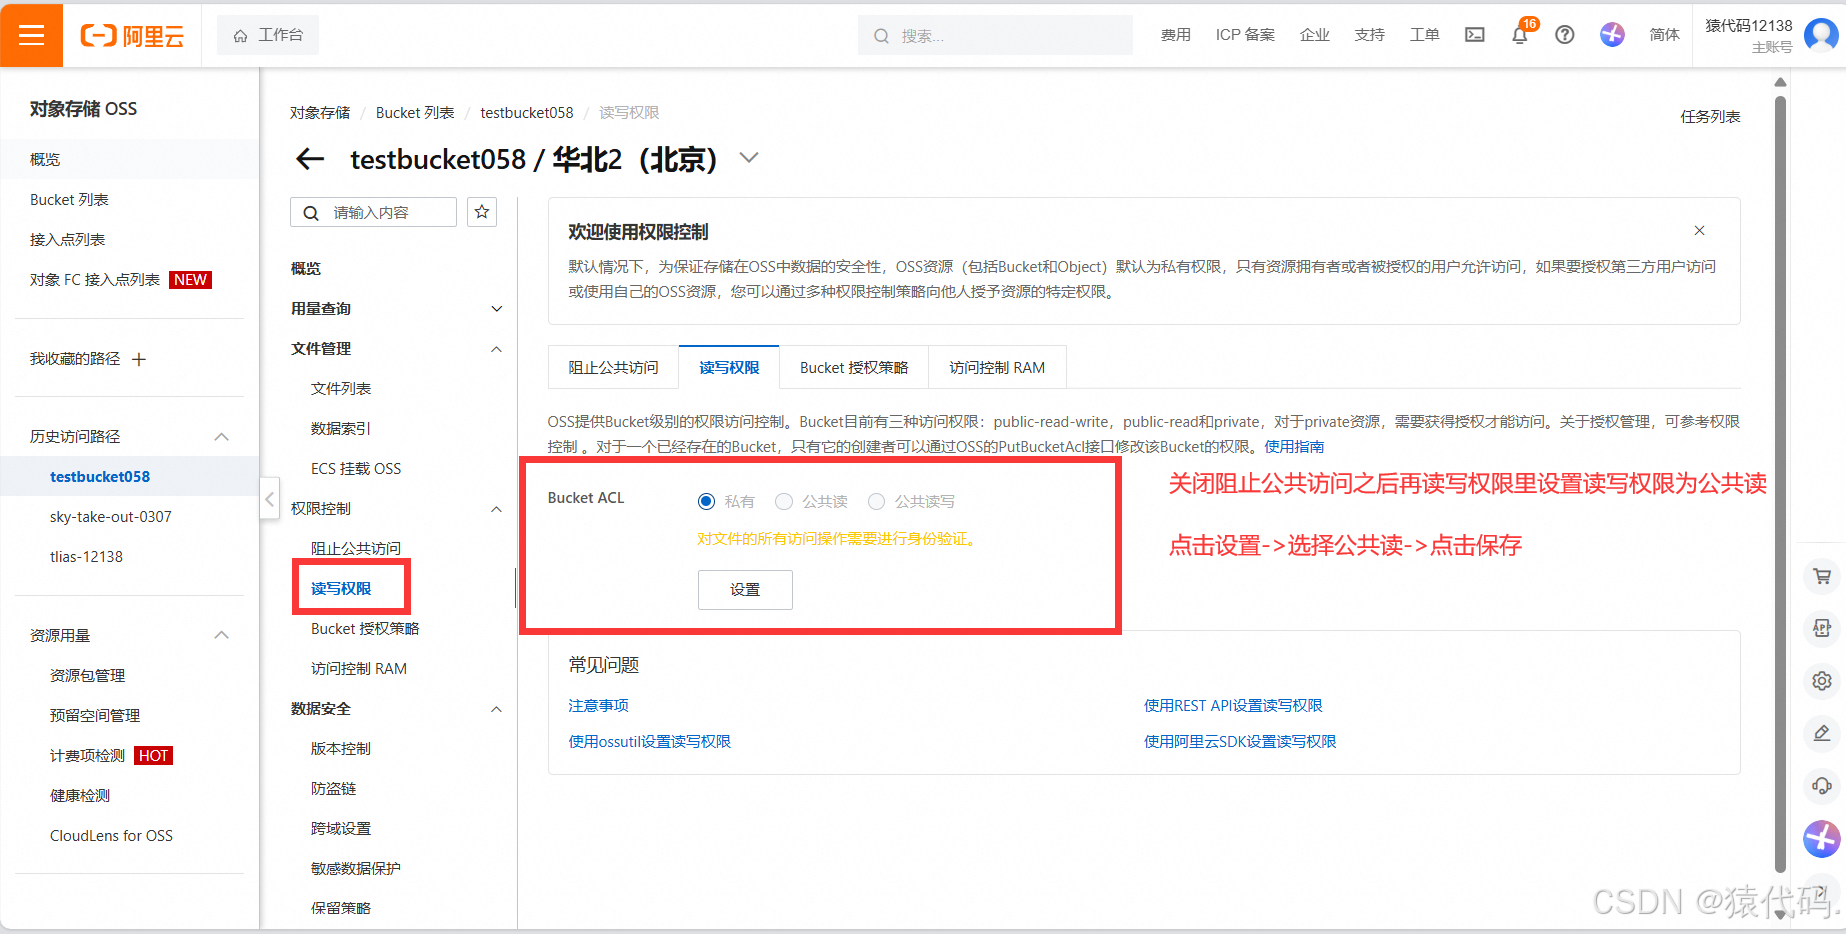Add a favorite path with plus icon
The height and width of the screenshot is (934, 1846).
pyautogui.click(x=139, y=359)
